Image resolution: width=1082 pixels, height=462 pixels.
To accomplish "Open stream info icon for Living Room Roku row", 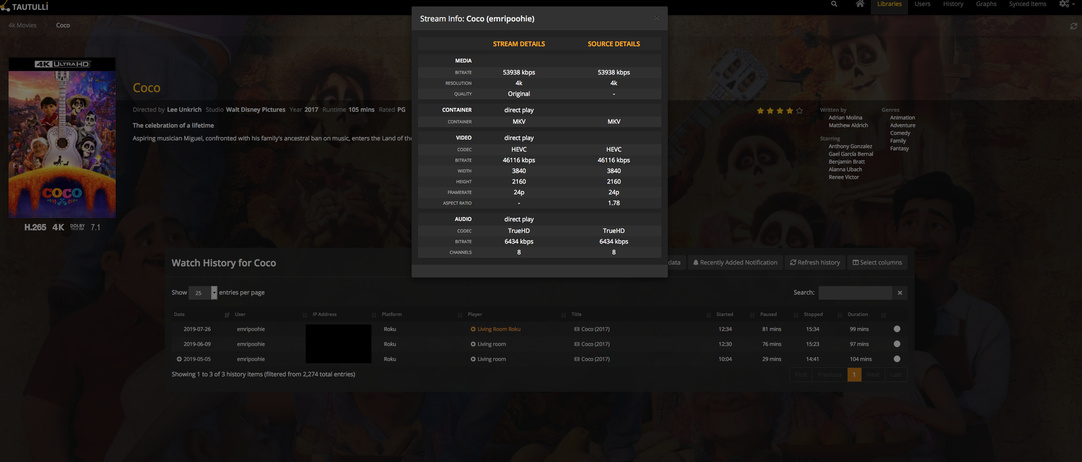I will 473,329.
